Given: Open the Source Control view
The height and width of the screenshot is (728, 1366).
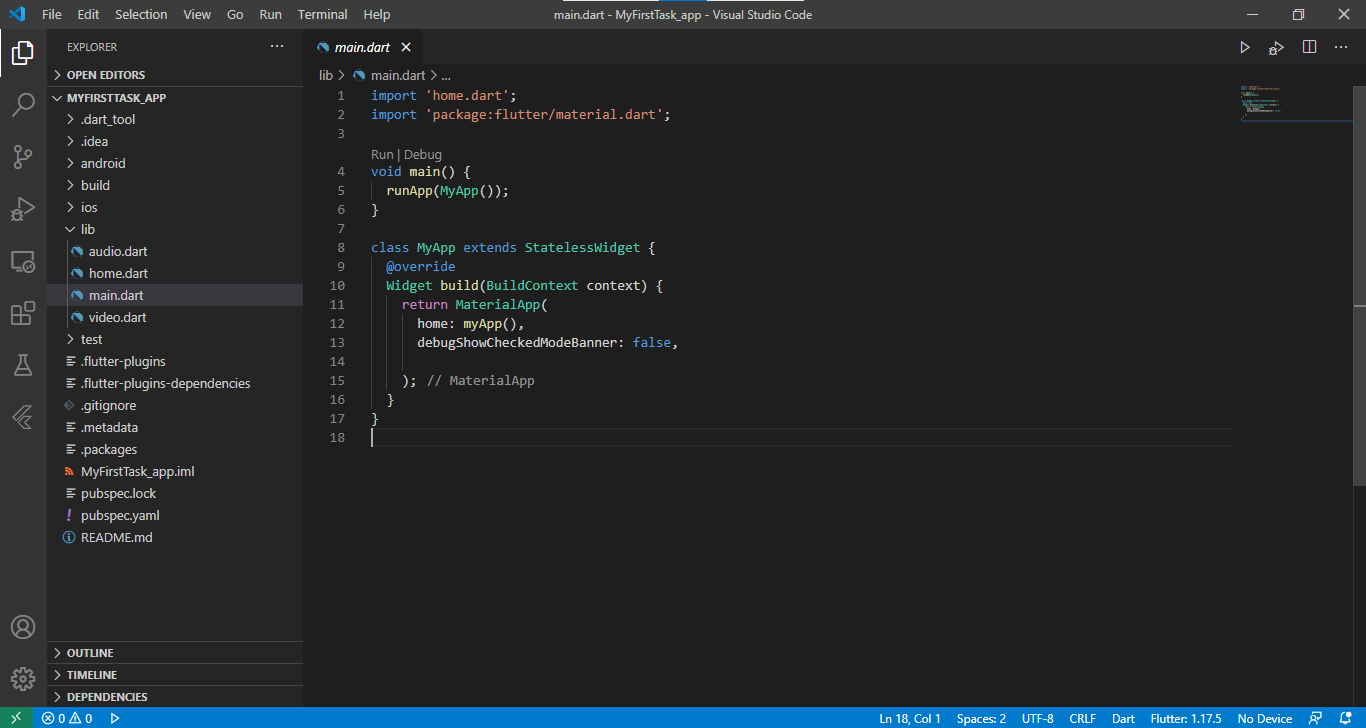Looking at the screenshot, I should 23,157.
